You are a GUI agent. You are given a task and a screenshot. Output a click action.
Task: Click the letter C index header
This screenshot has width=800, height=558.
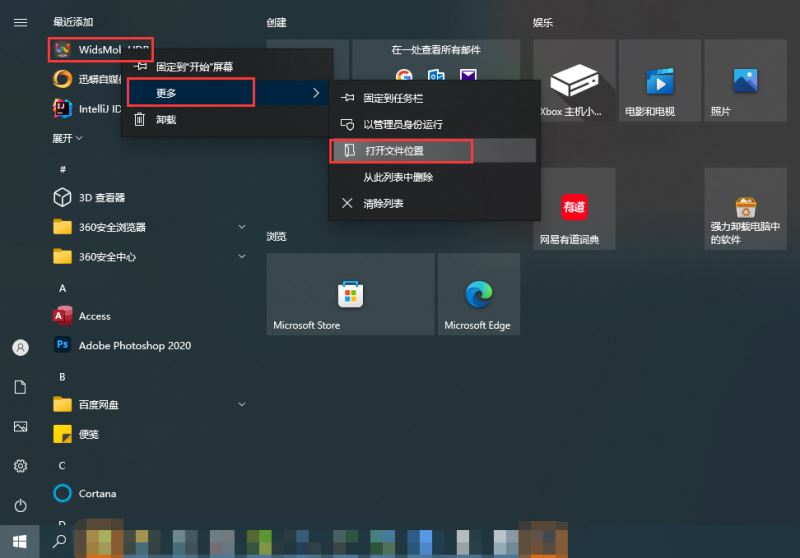62,466
